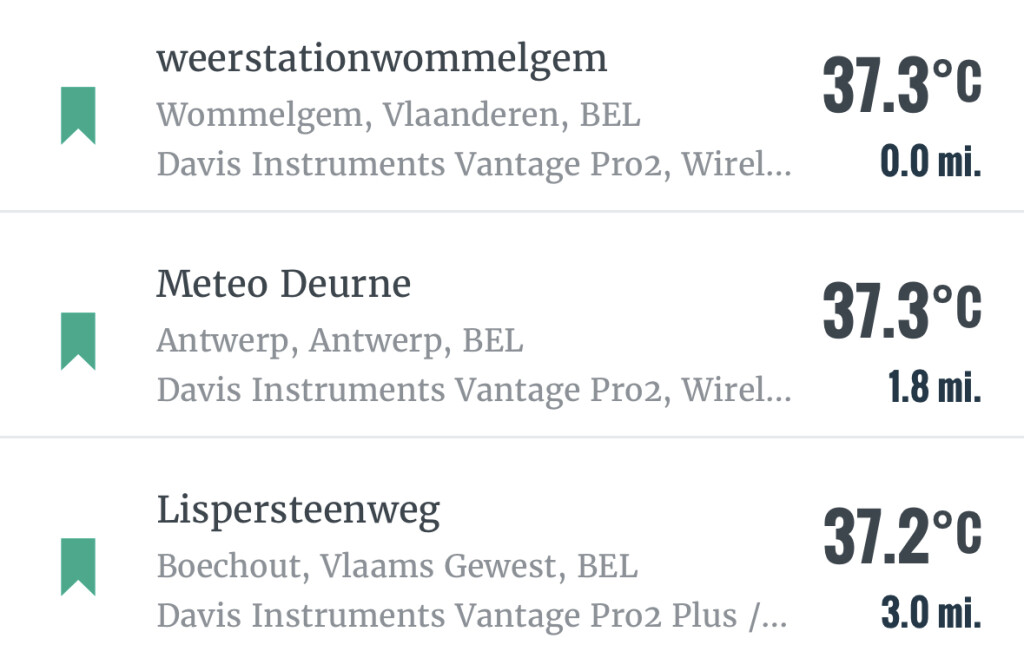Select the device description under Antwerp, Antwerp
Image resolution: width=1024 pixels, height=658 pixels.
click(x=473, y=390)
